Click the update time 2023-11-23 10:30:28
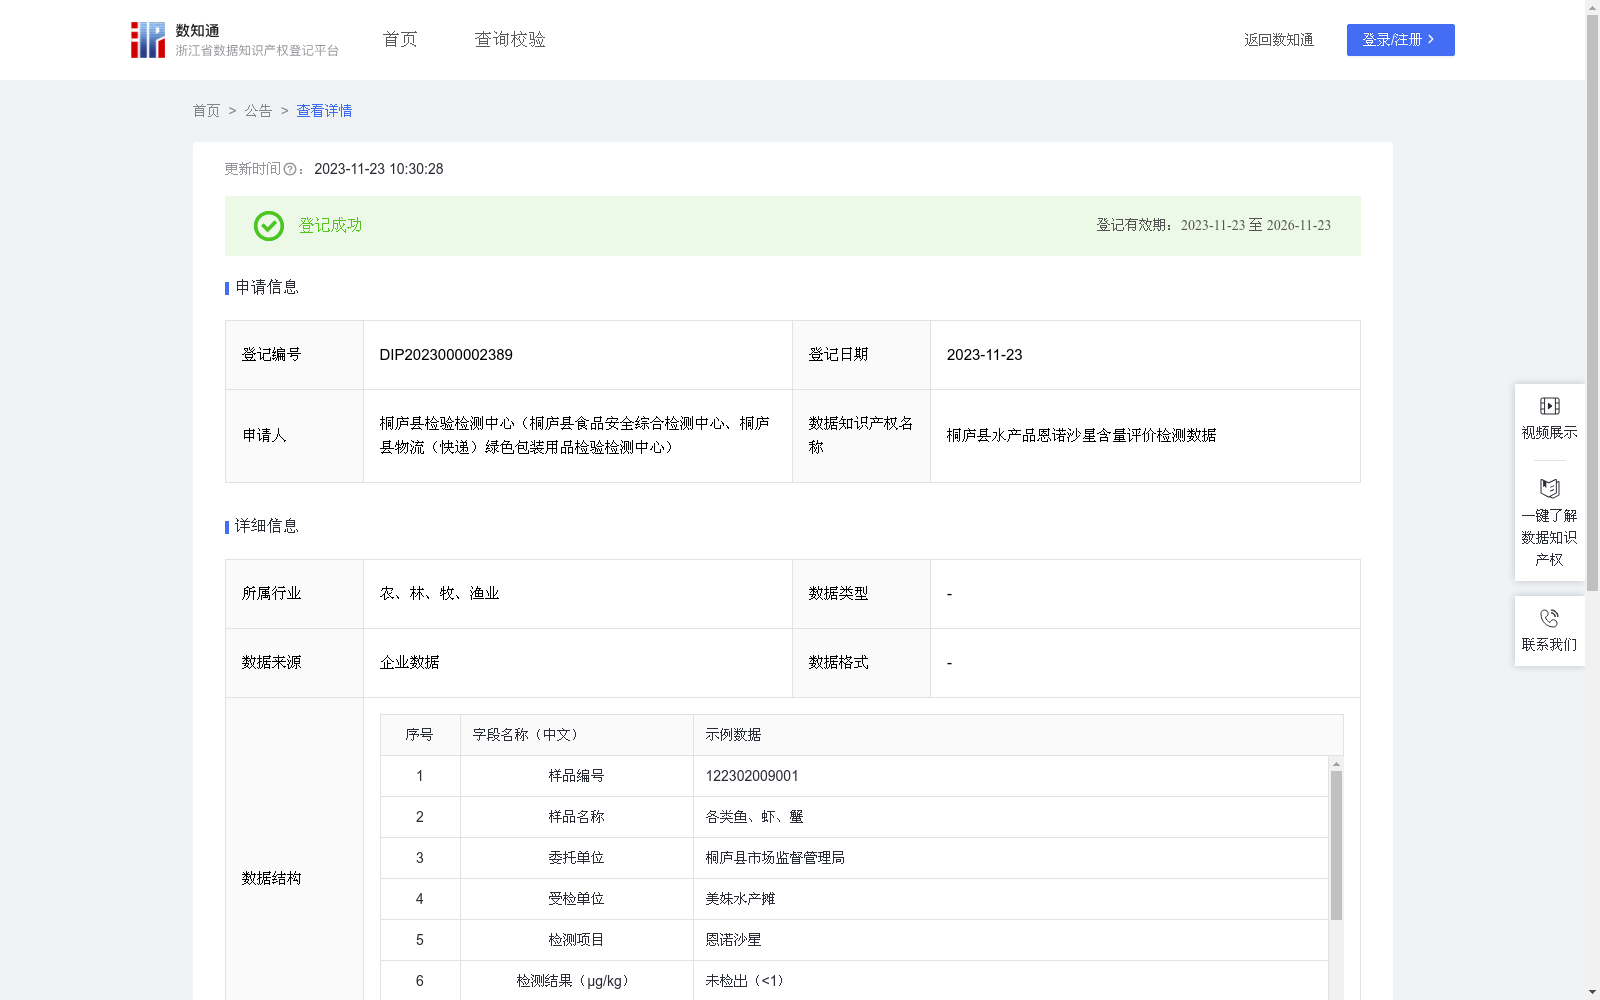Viewport: 1600px width, 1000px height. click(378, 170)
